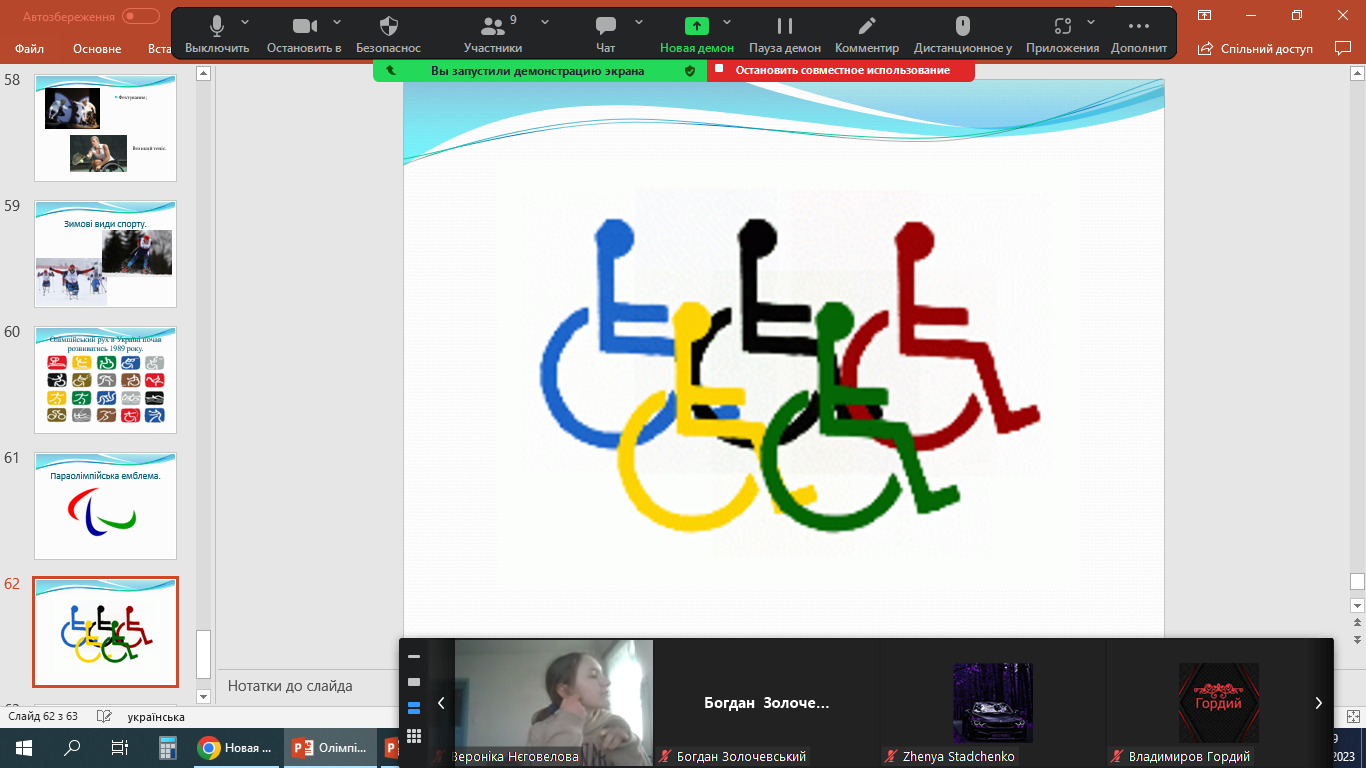Switch Zoom strip to grid view
Screen dimensions: 1366x768
click(x=414, y=735)
